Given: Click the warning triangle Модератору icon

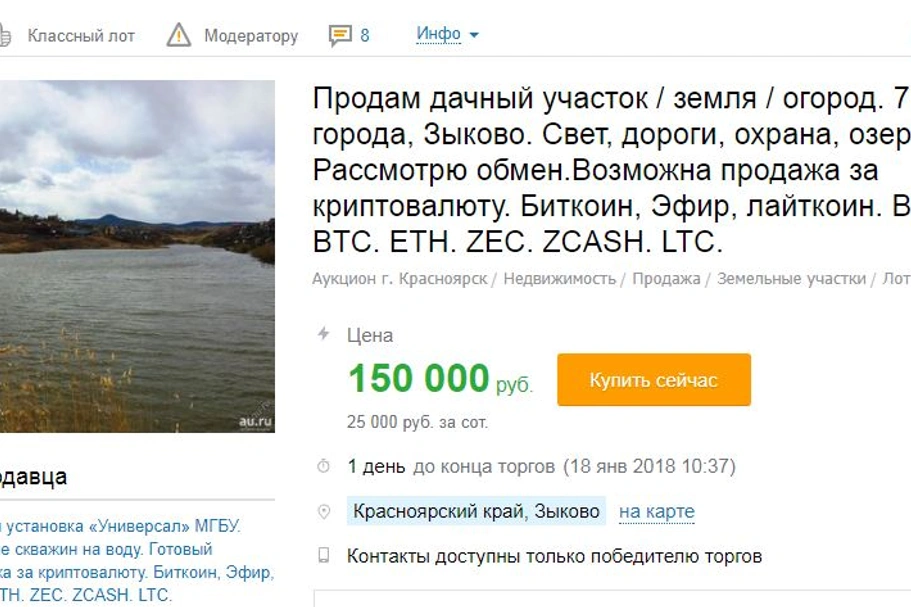Looking at the screenshot, I should (x=179, y=35).
